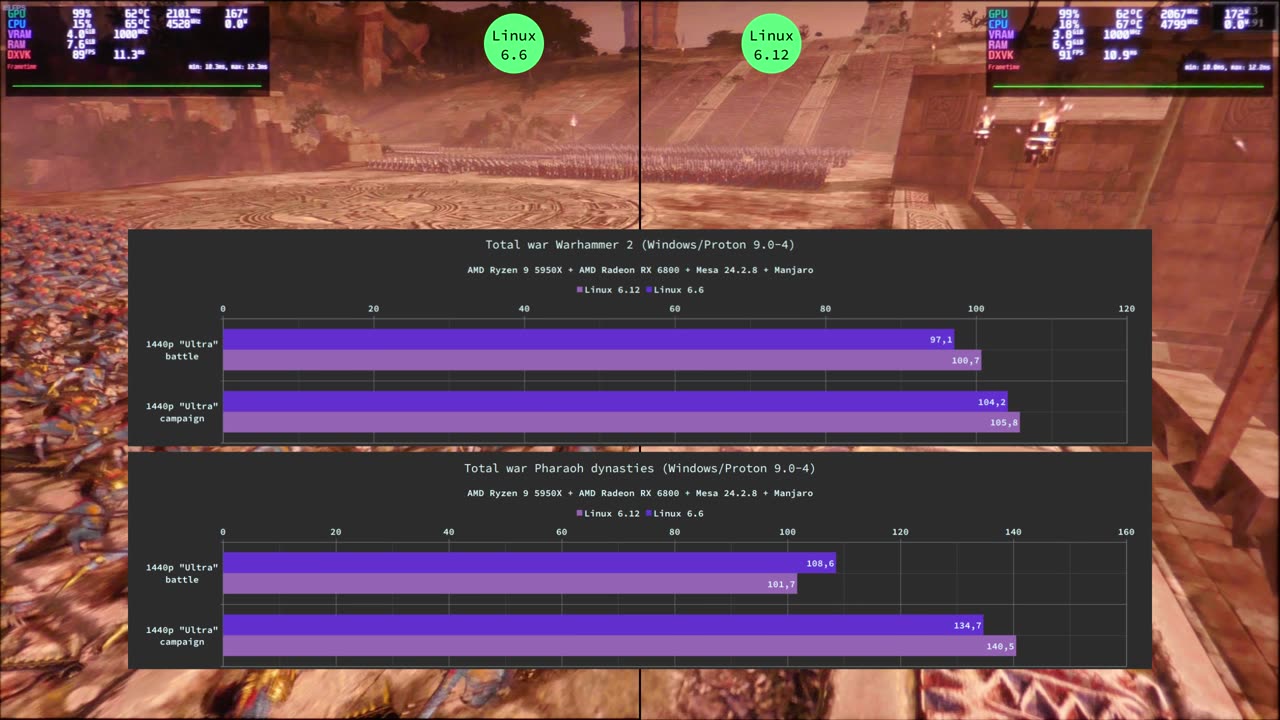Click the Pharaoh battle bar labeled 108,6
1280x720 pixels.
tap(529, 563)
